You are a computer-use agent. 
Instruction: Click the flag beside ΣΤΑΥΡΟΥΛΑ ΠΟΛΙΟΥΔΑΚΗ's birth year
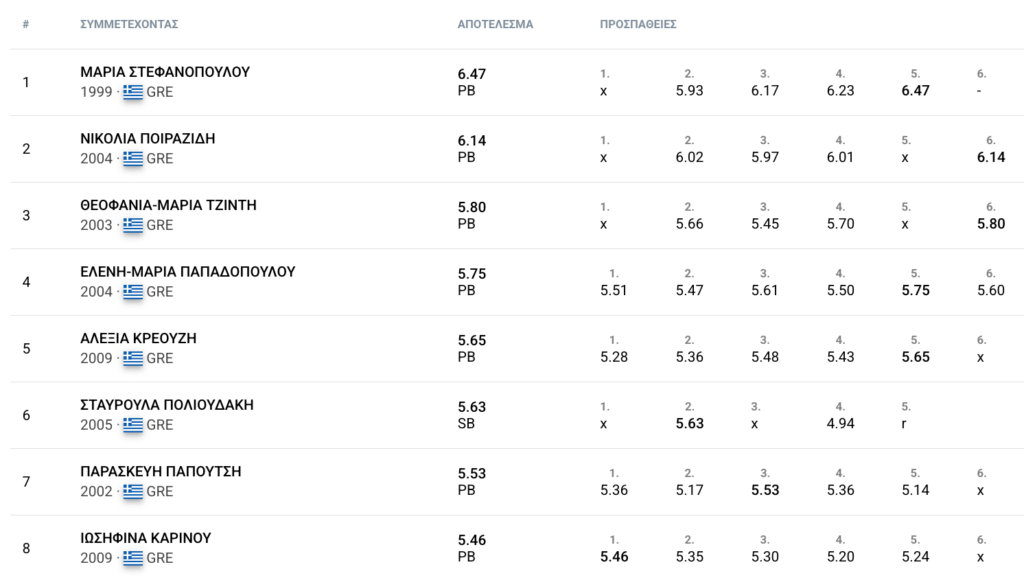(133, 425)
